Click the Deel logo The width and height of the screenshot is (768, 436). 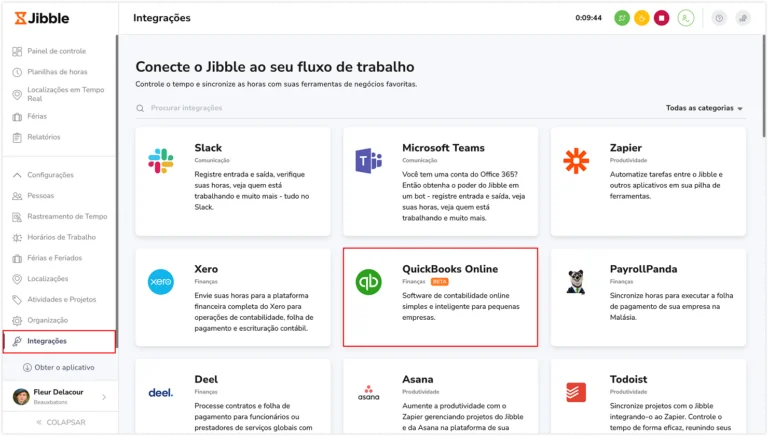click(x=161, y=392)
